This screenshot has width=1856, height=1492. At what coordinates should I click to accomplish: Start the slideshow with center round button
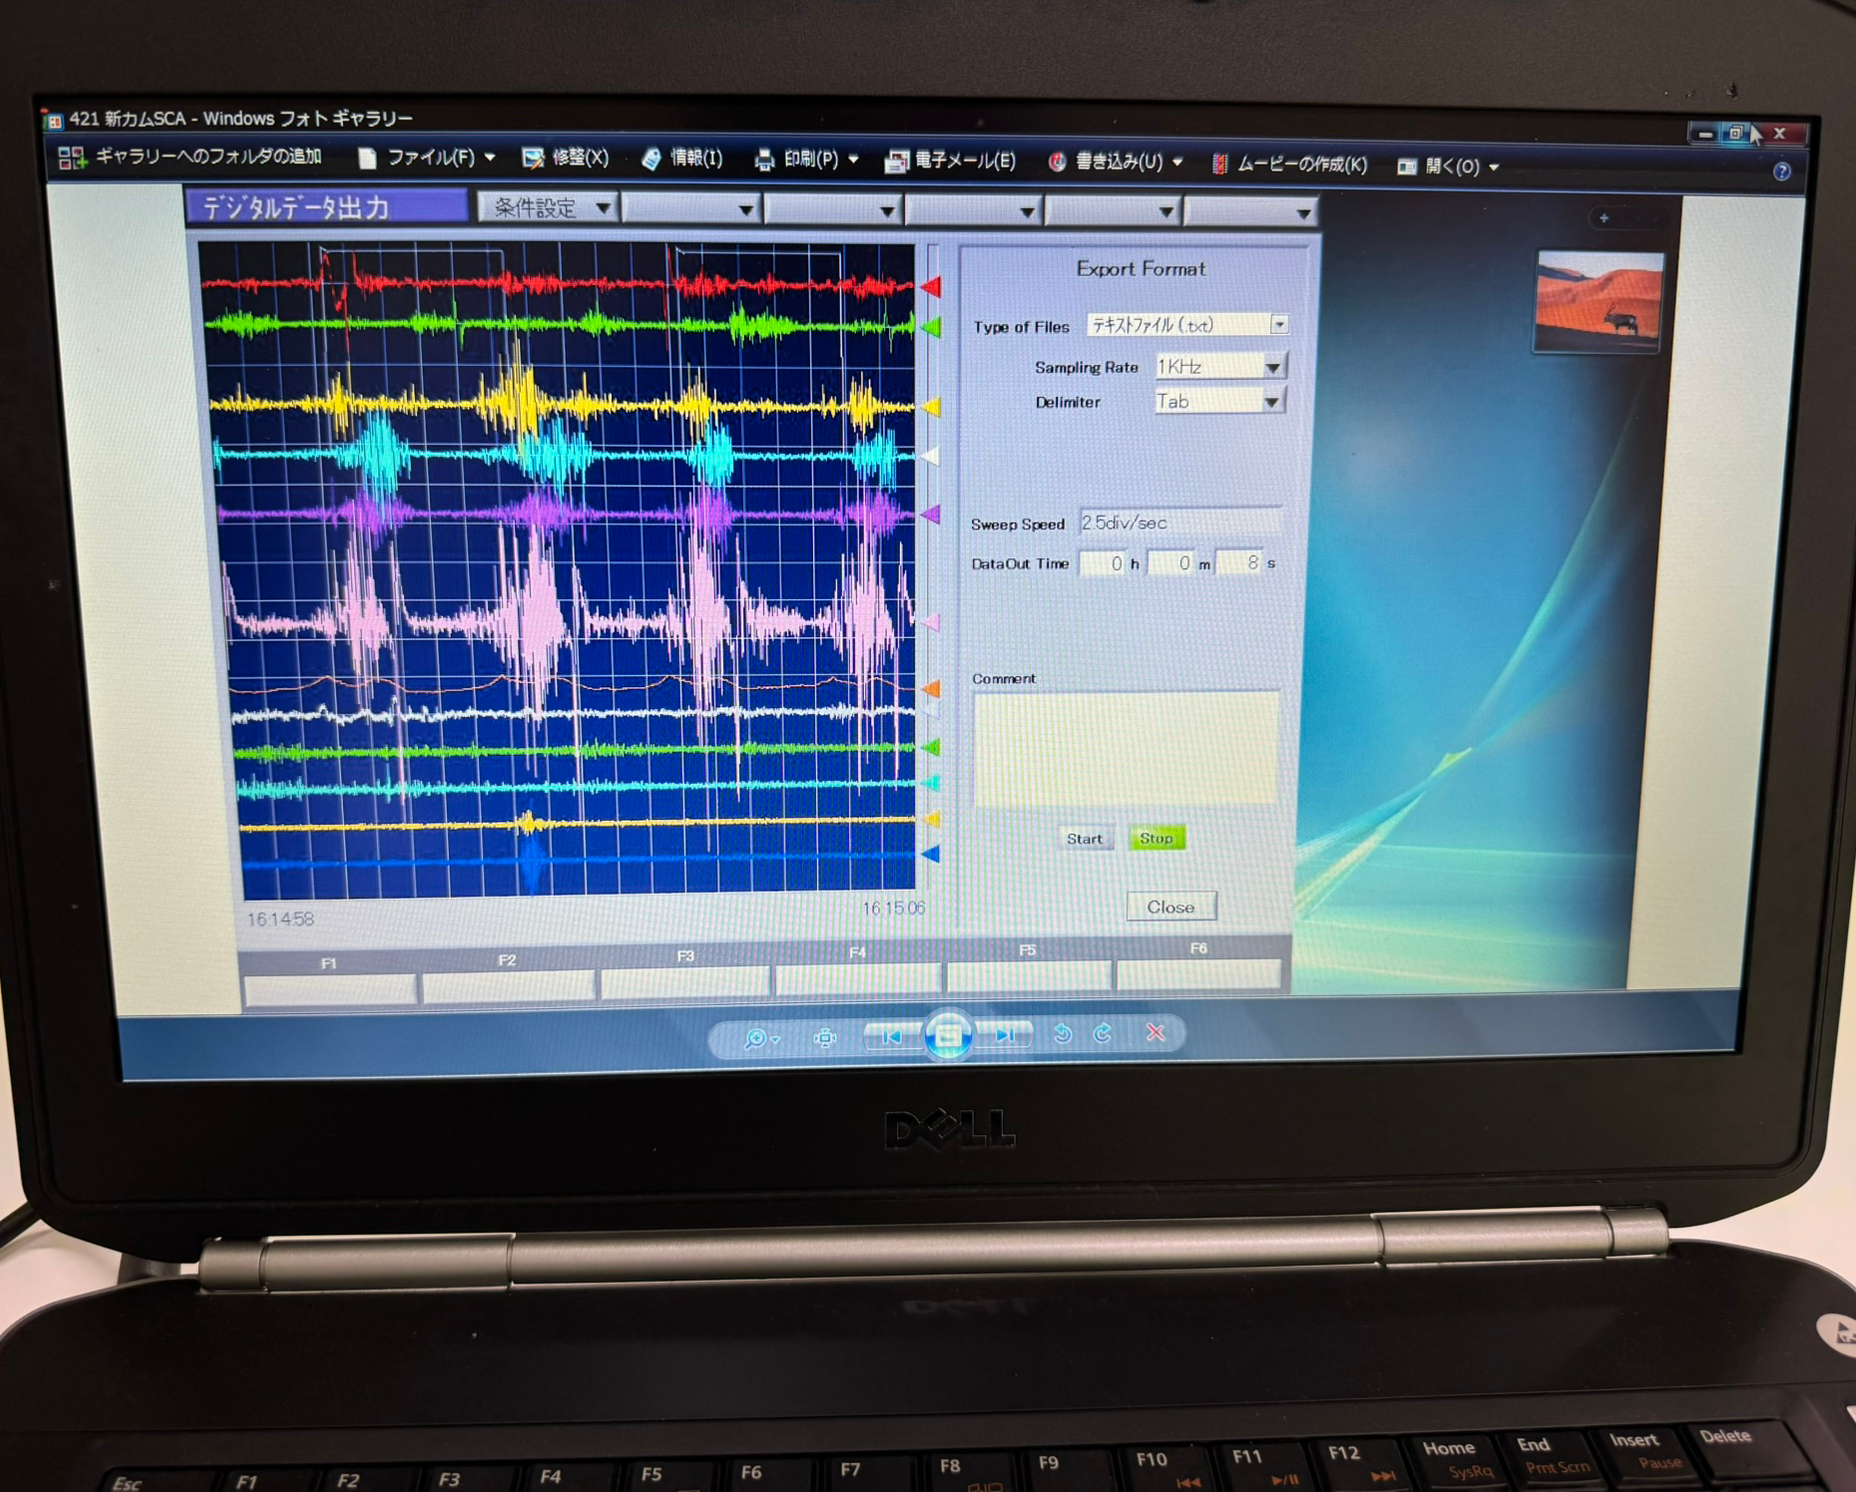[948, 1035]
